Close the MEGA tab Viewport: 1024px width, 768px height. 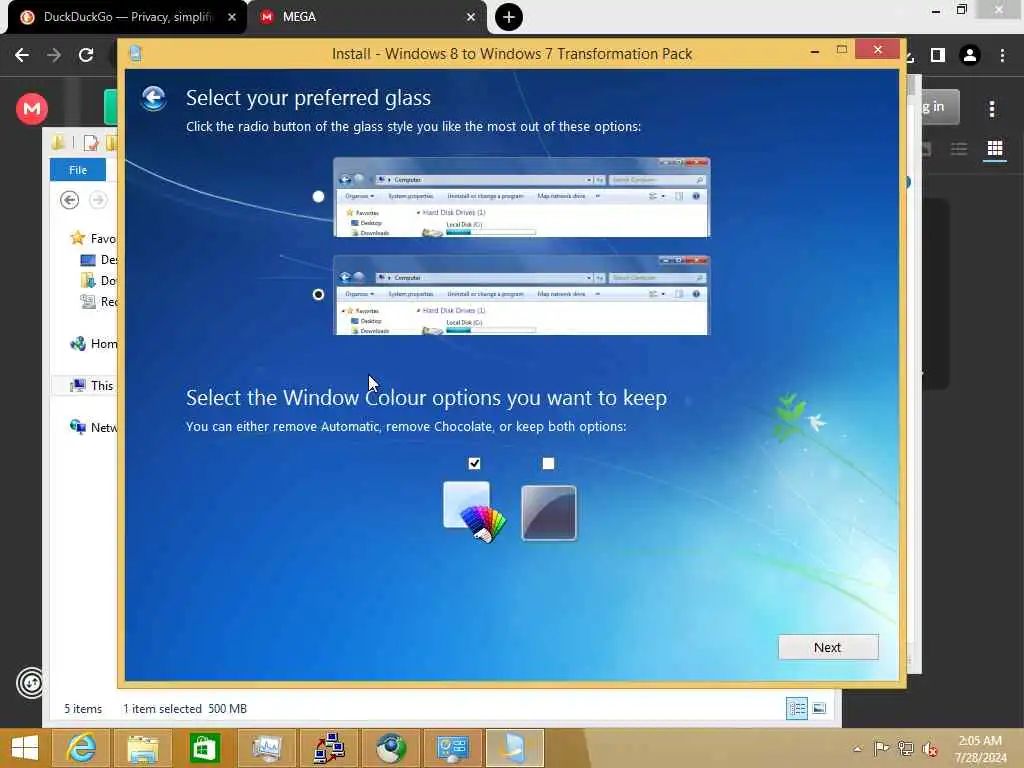(x=471, y=17)
